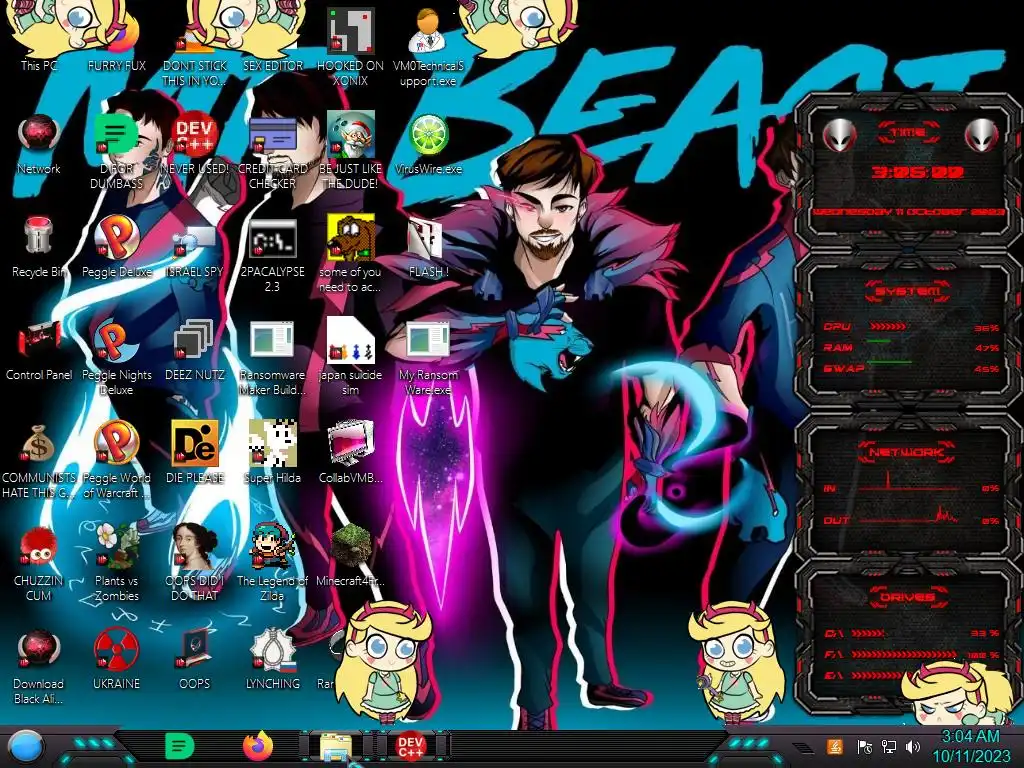Select the NEVER USED! Dev C++ icon
This screenshot has width=1024, height=768.
(x=195, y=144)
